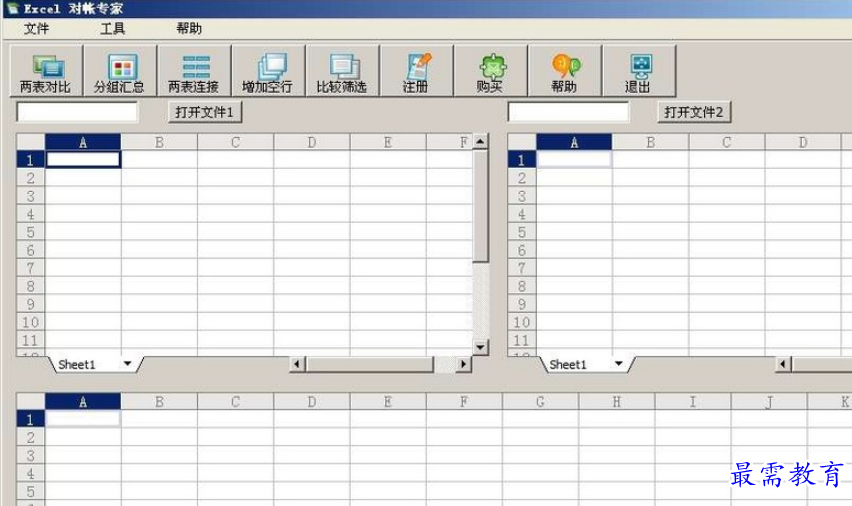Select the 两表连接 join tables icon
Image resolution: width=852 pixels, height=506 pixels.
194,72
